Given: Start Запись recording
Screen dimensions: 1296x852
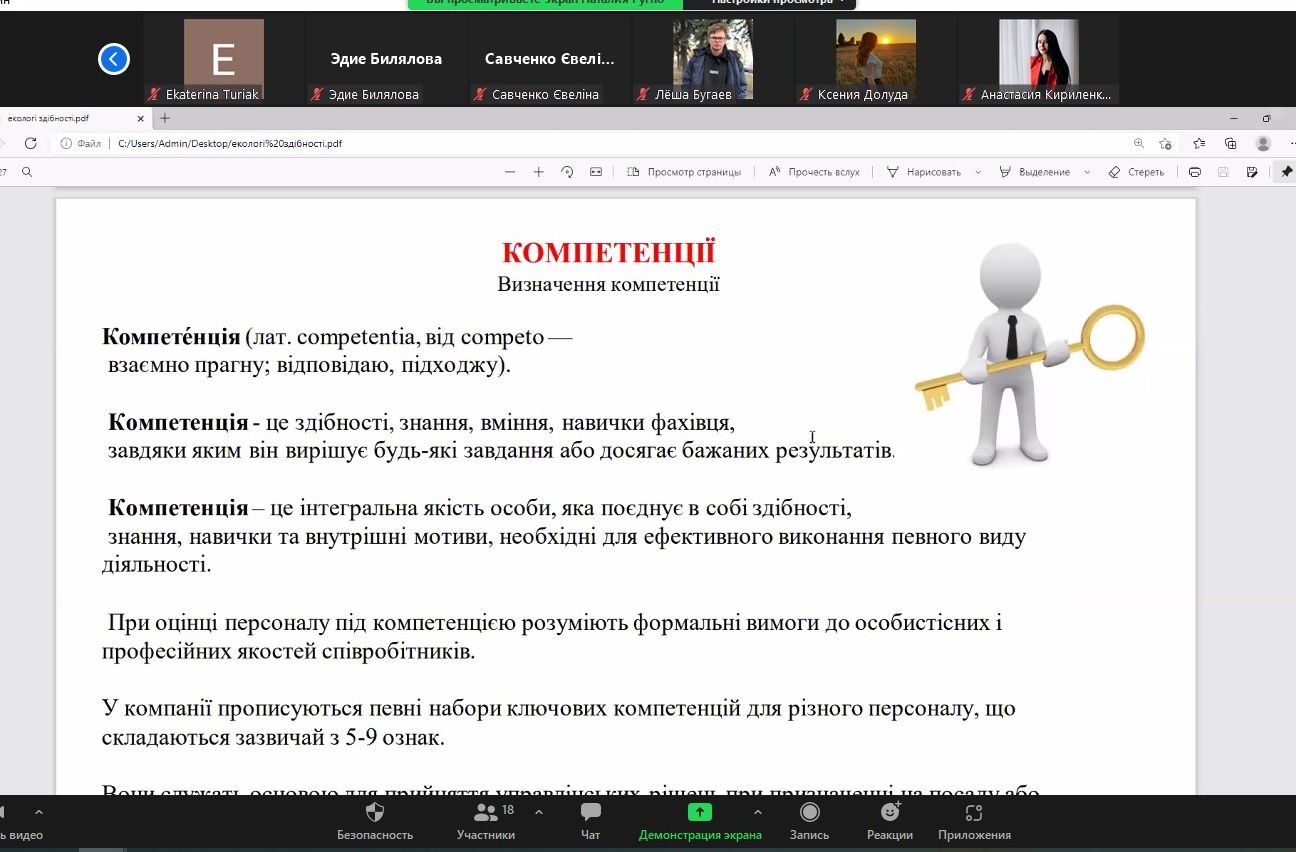Looking at the screenshot, I should pyautogui.click(x=809, y=822).
